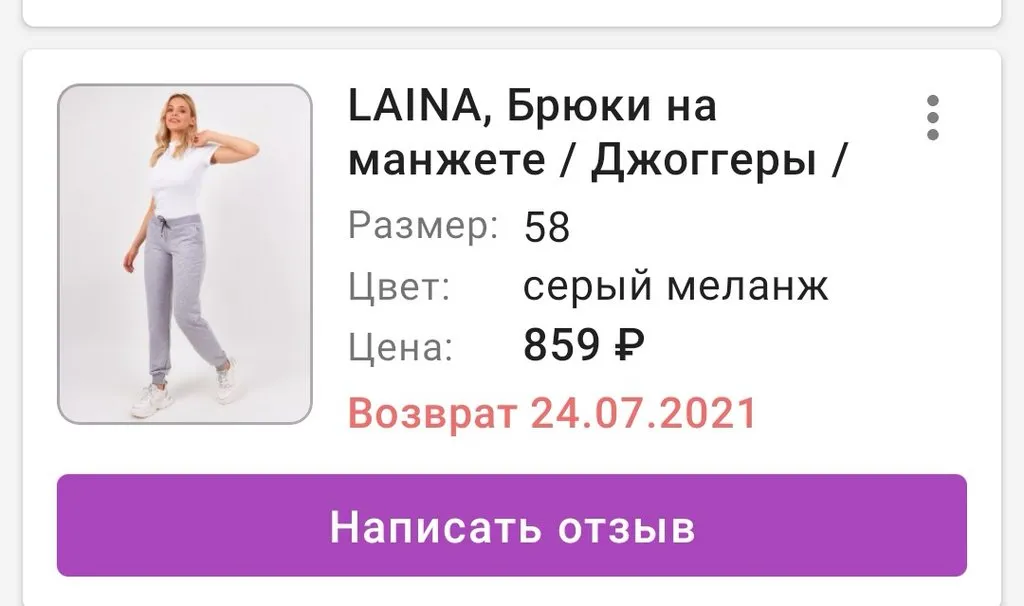
Task: Click the Цвет label
Action: point(399,286)
